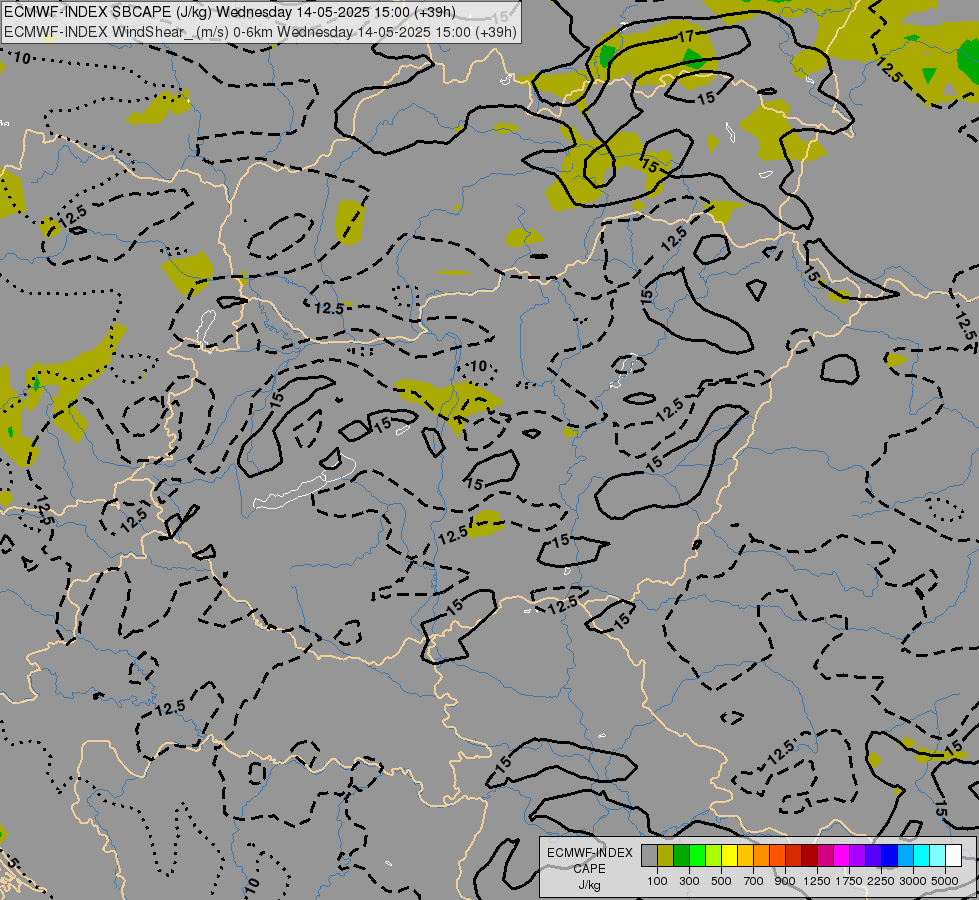Choose the amber swatch left of 700
This screenshot has width=979, height=900.
[745, 855]
